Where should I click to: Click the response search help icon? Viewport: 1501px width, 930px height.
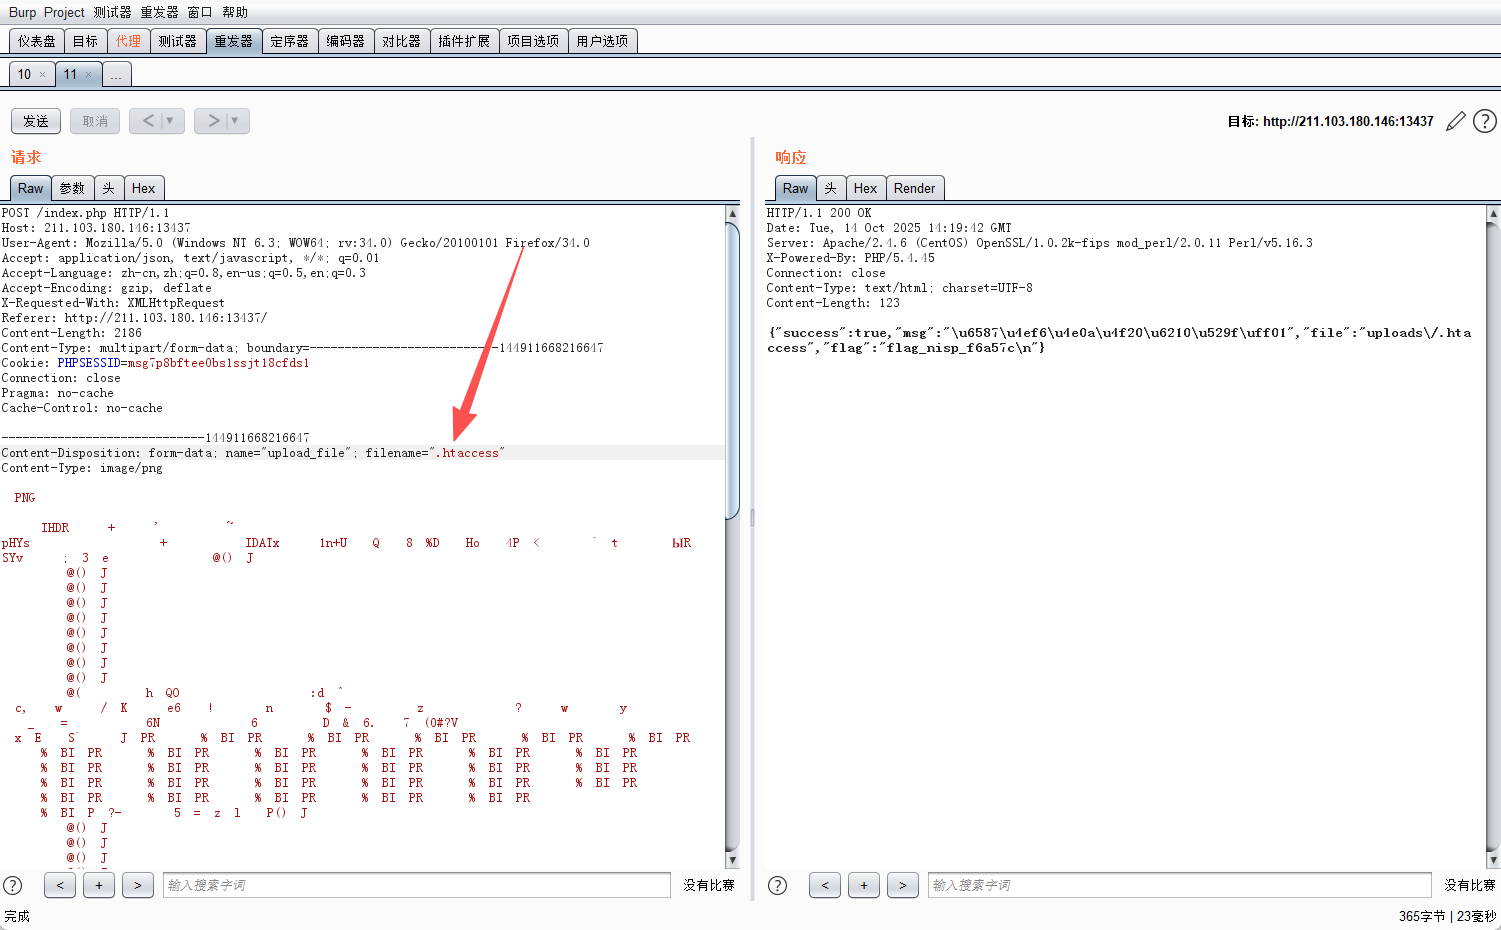[777, 885]
